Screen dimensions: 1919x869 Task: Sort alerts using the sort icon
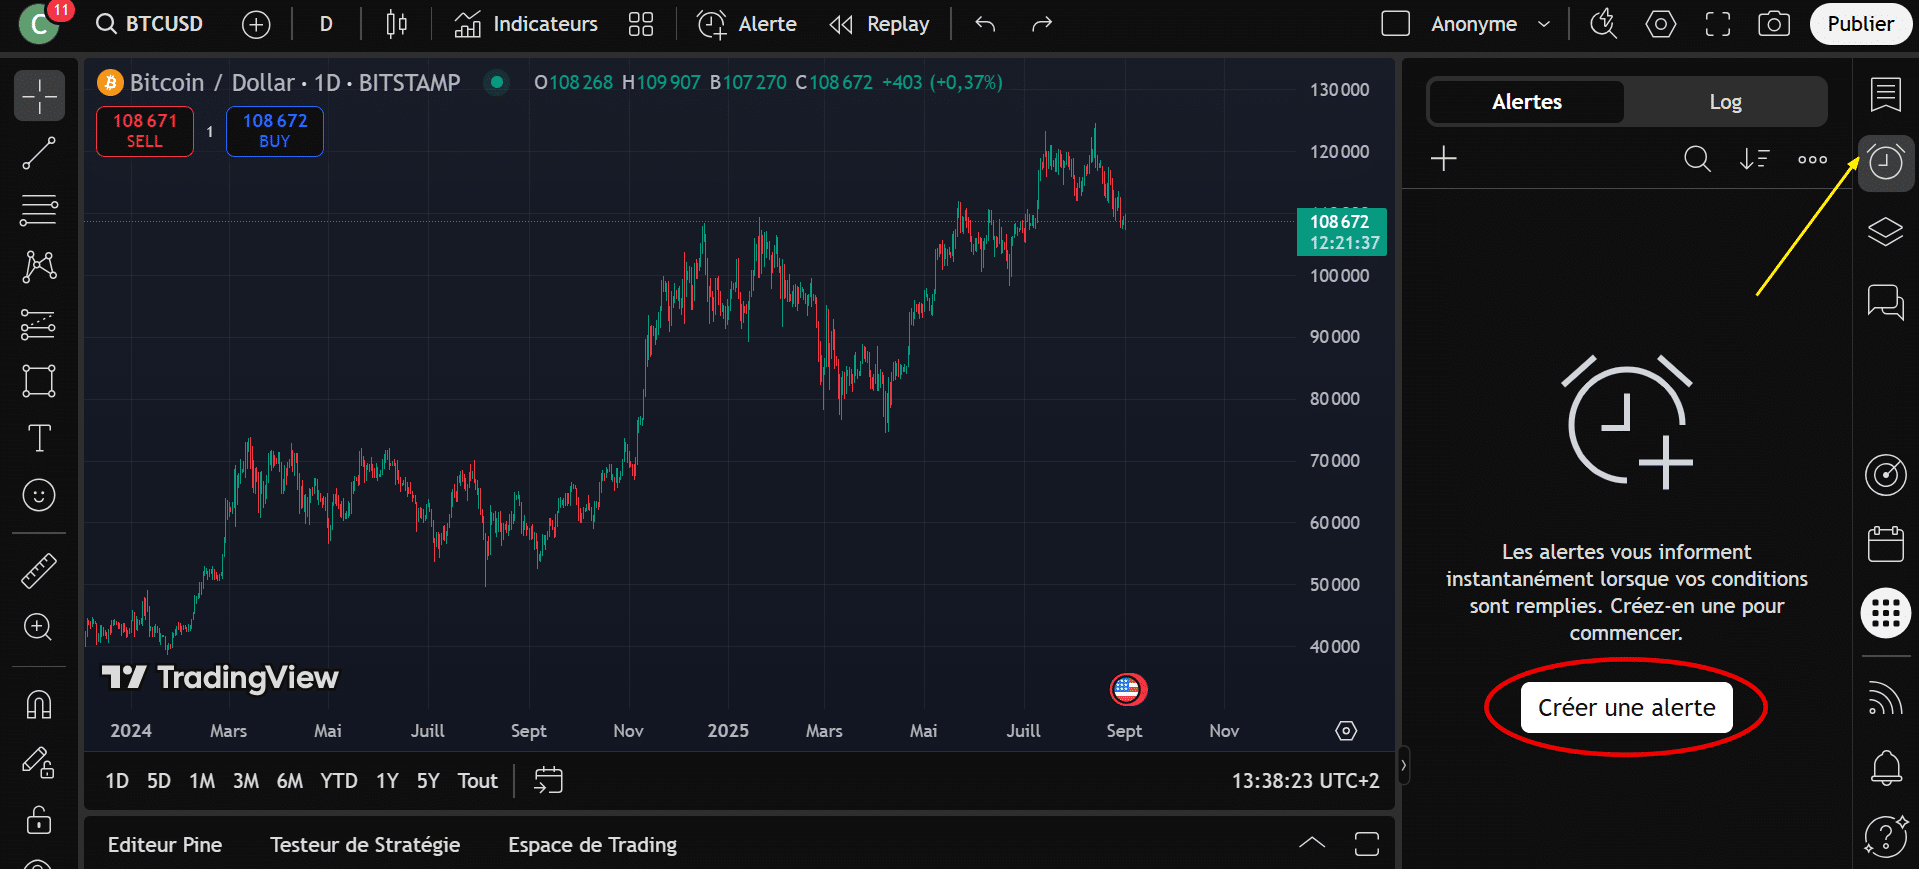point(1753,159)
